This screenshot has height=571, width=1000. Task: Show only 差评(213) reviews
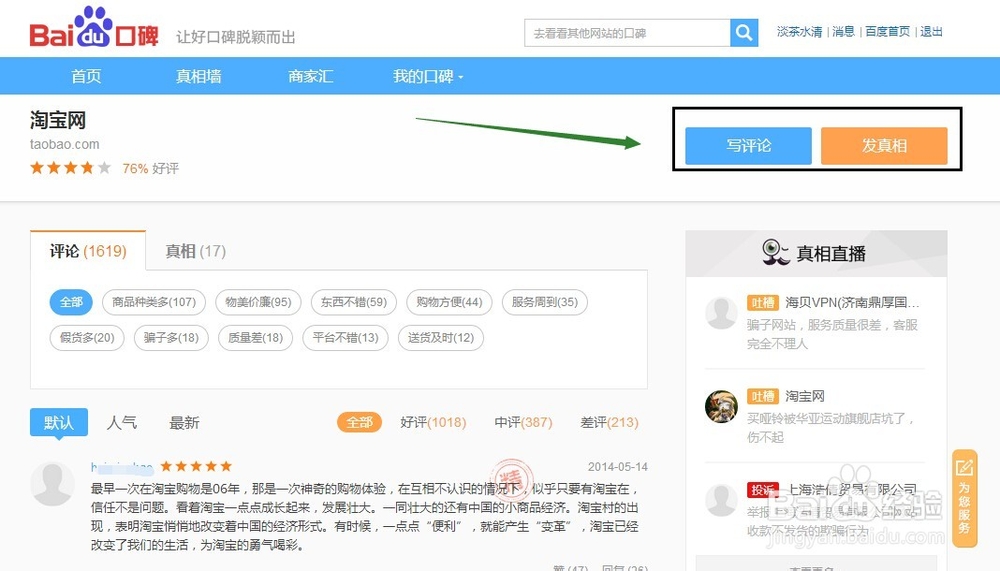609,422
